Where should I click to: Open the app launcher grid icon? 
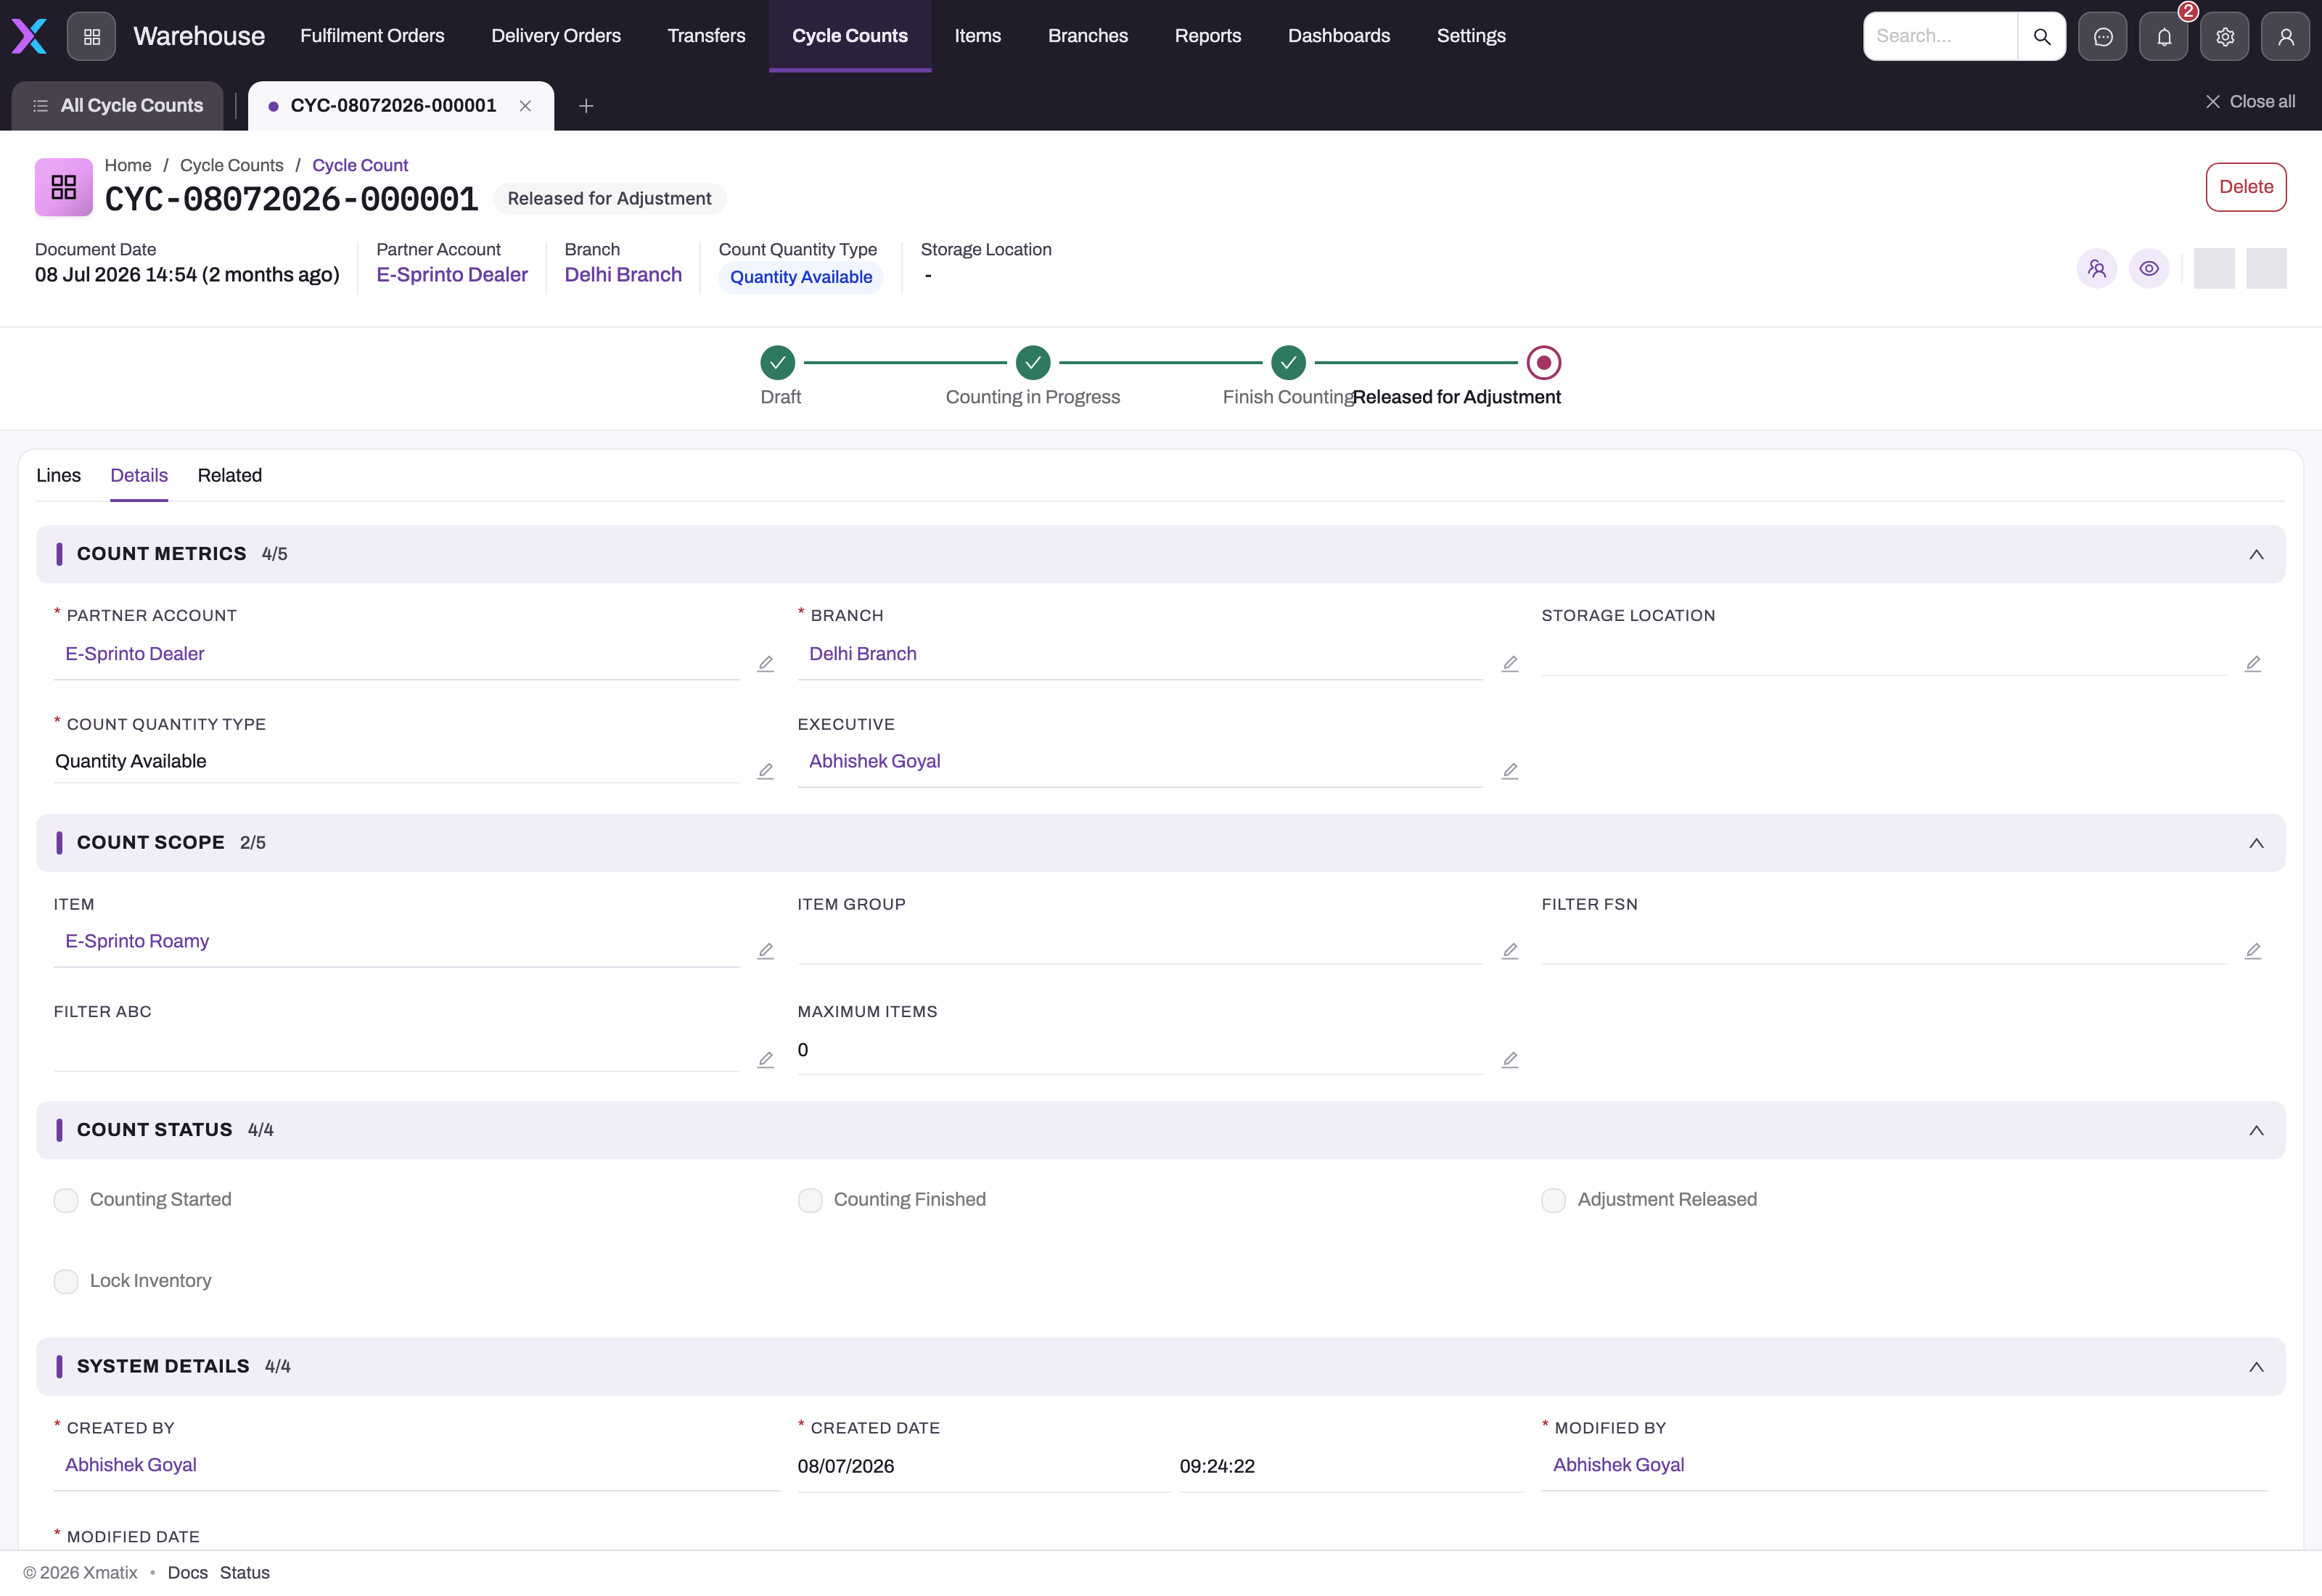click(x=91, y=36)
